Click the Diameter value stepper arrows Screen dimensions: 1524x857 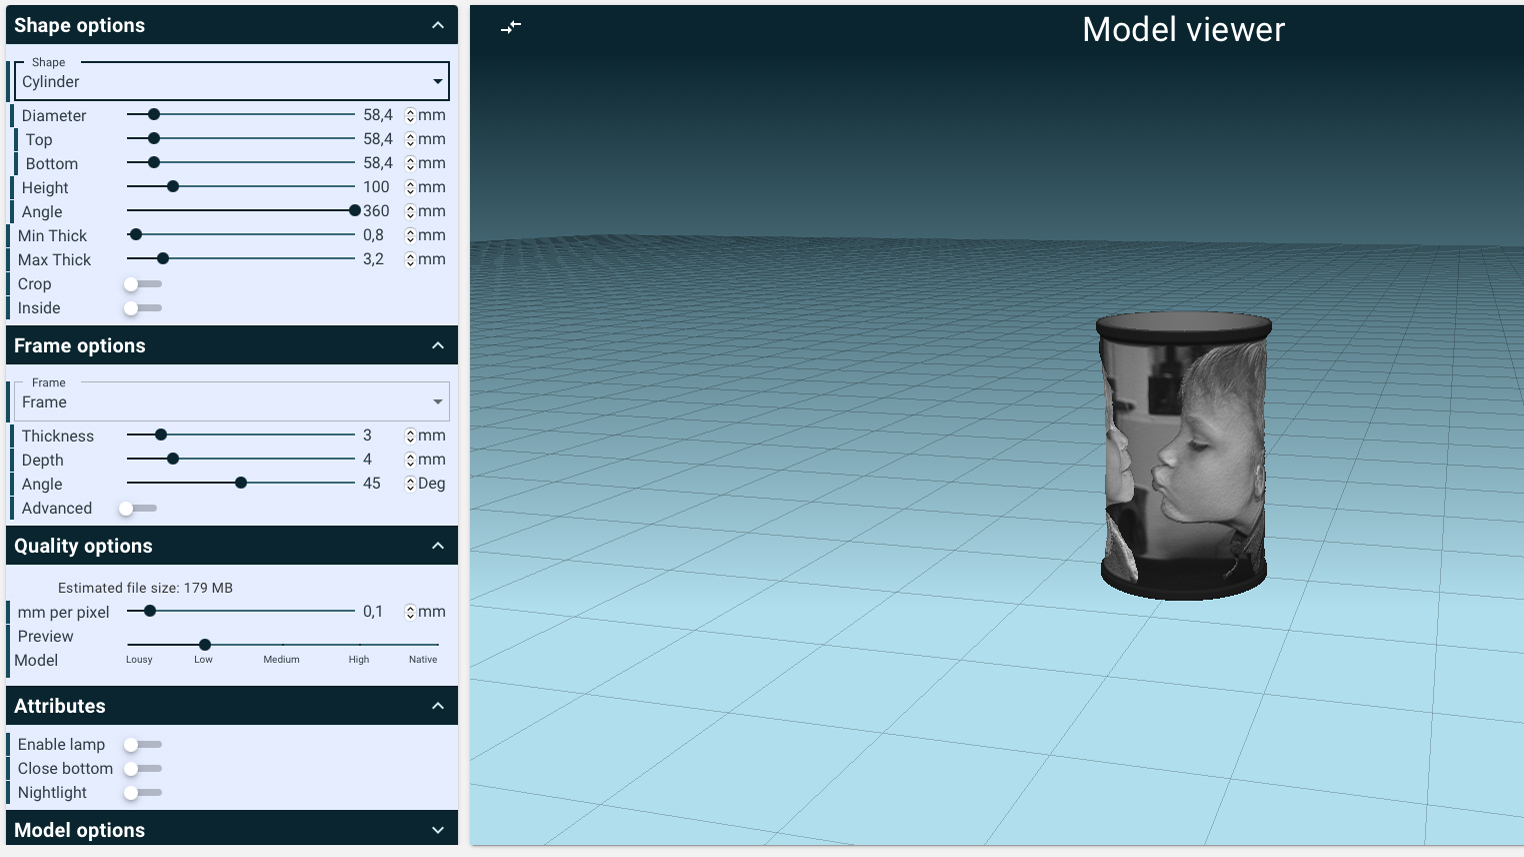click(410, 116)
